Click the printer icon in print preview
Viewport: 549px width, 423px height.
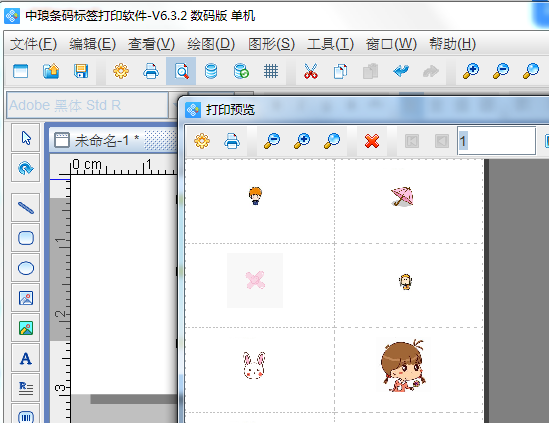[x=232, y=141]
